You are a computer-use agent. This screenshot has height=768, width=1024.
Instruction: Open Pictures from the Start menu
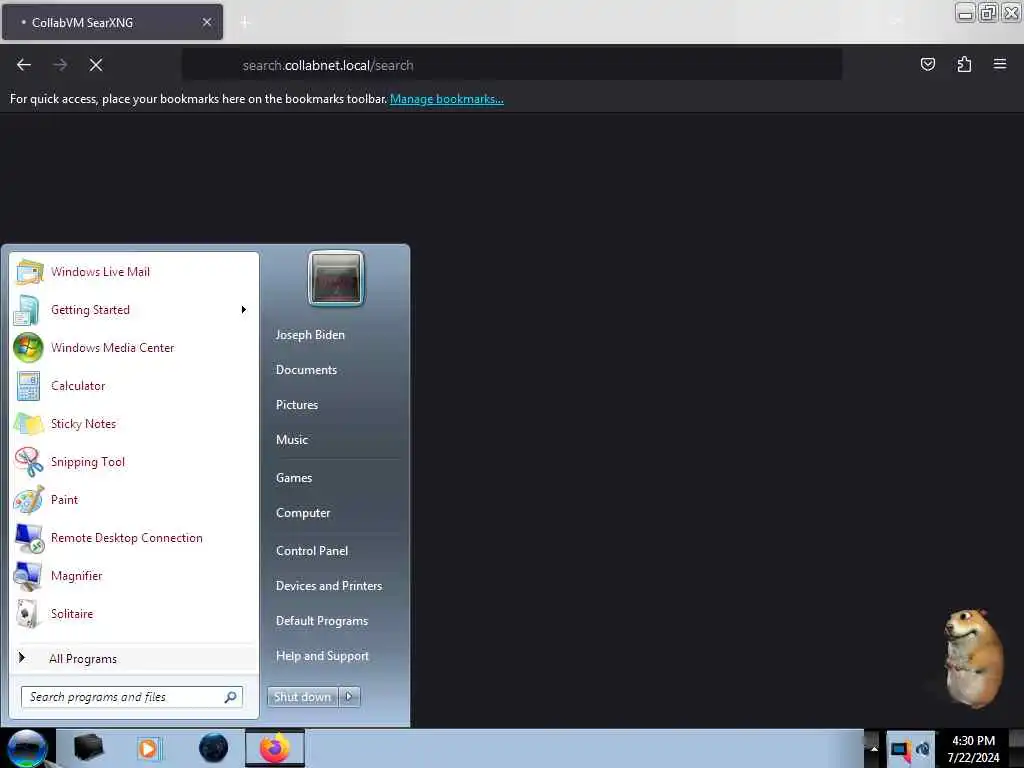[296, 405]
